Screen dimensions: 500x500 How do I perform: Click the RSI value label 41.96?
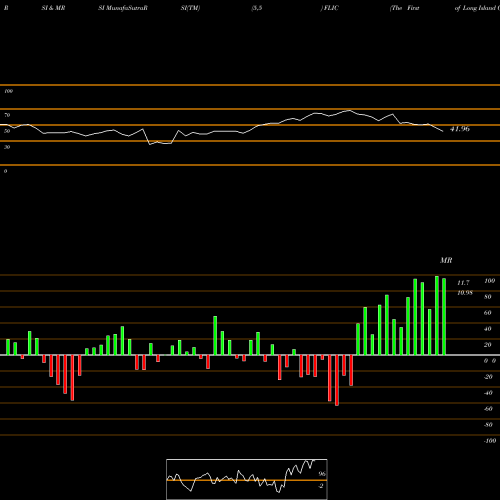coord(460,129)
